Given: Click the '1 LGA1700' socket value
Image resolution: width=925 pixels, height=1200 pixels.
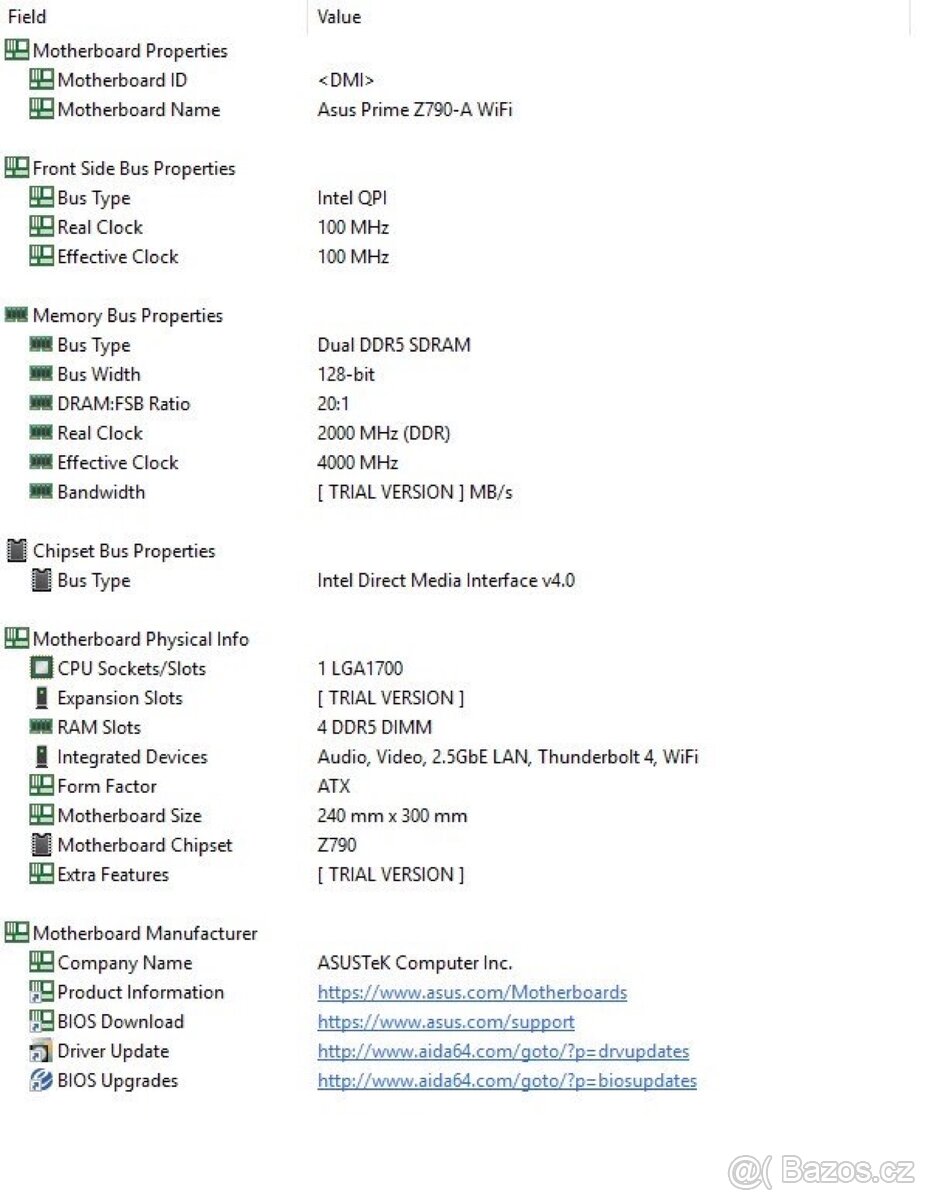Looking at the screenshot, I should pos(361,668).
